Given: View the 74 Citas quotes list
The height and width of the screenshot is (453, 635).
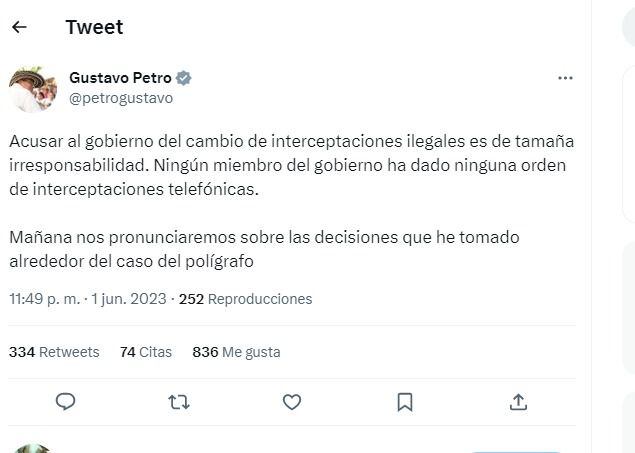Looking at the screenshot, I should pyautogui.click(x=146, y=352).
